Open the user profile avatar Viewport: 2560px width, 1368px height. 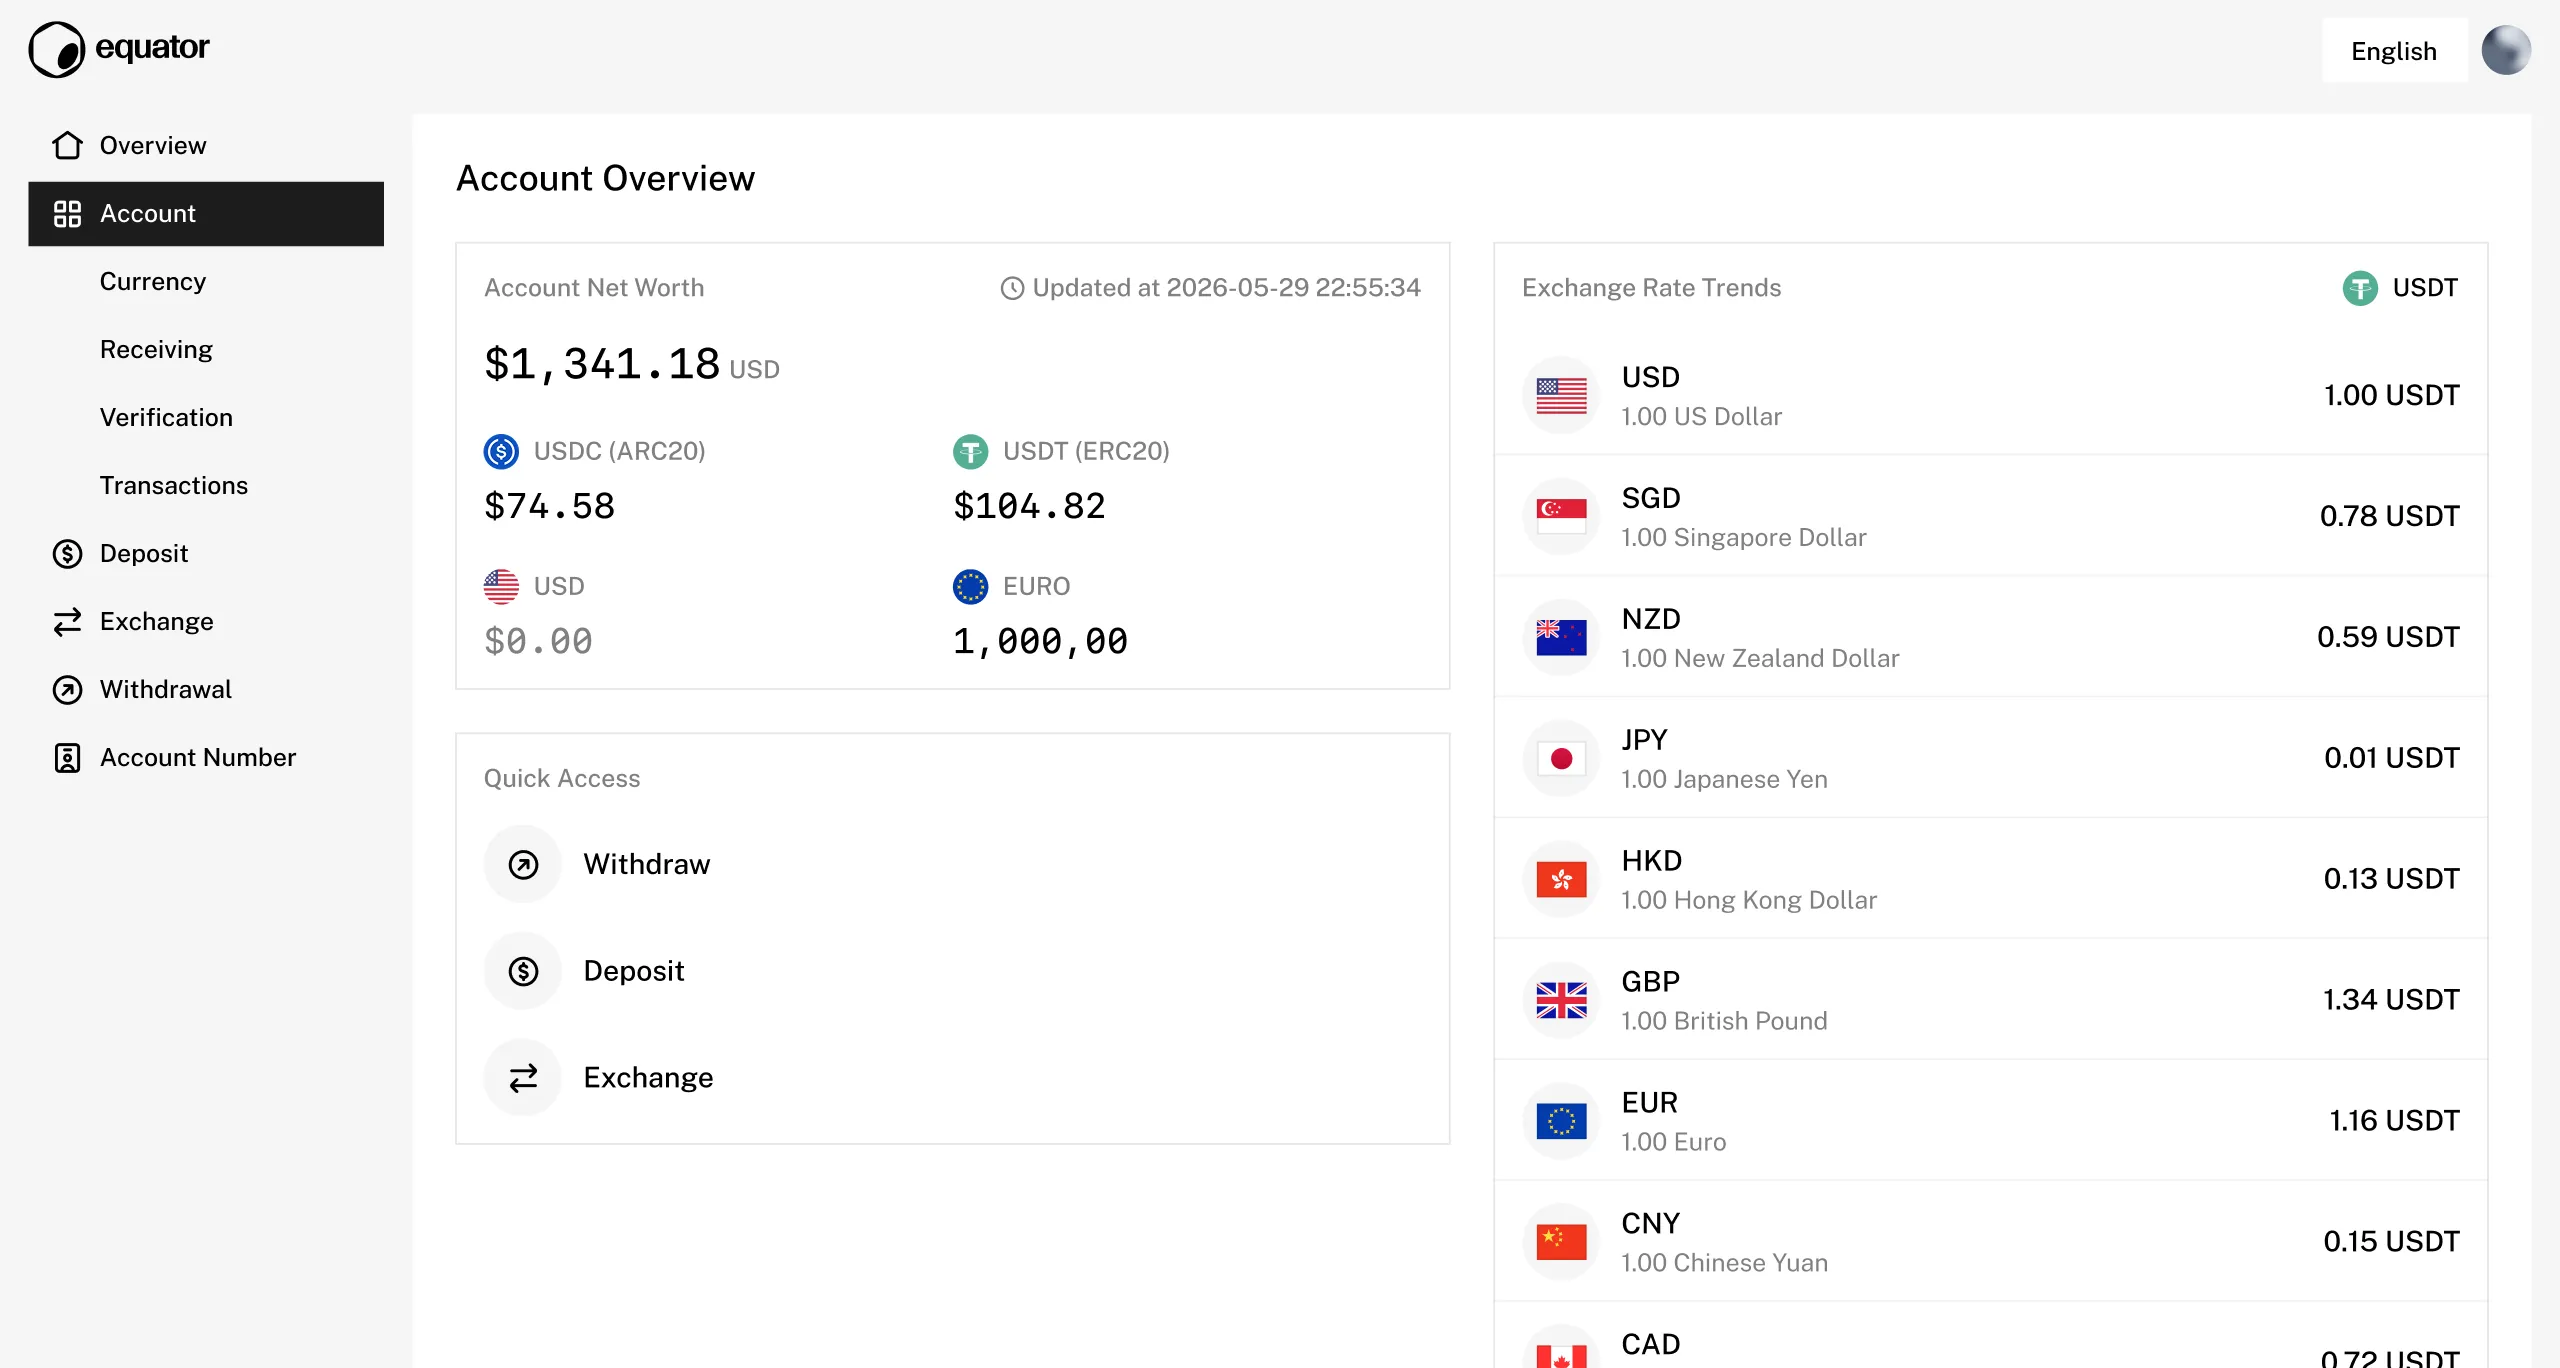2506,50
